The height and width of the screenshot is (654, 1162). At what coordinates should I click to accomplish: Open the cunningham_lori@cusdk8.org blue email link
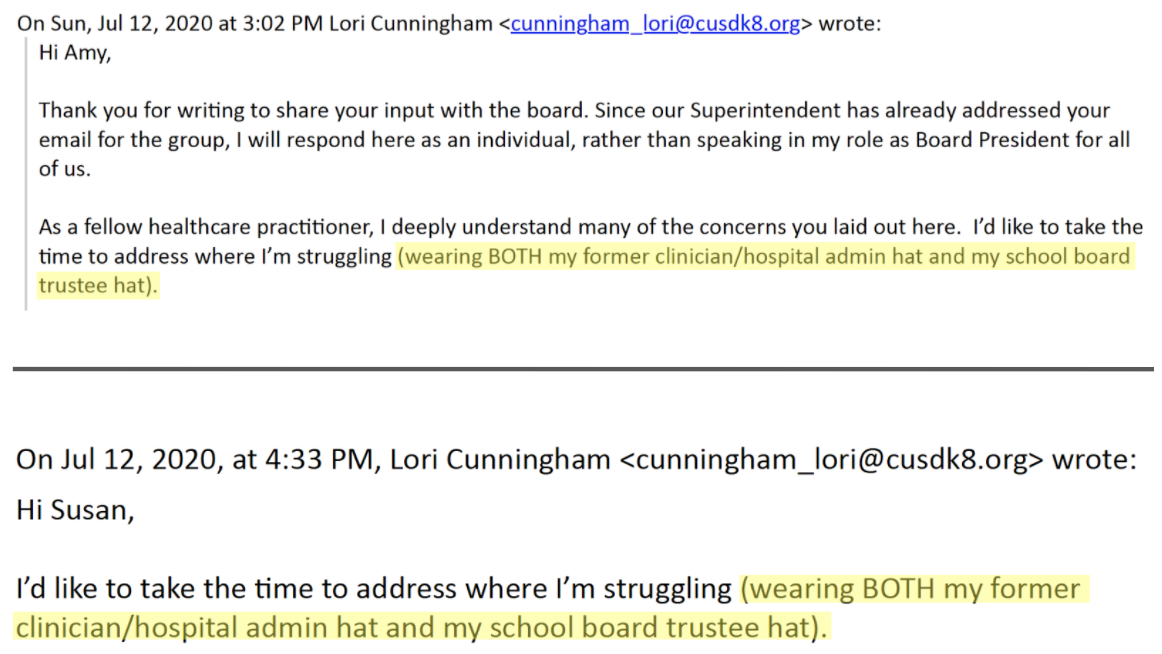coord(655,24)
